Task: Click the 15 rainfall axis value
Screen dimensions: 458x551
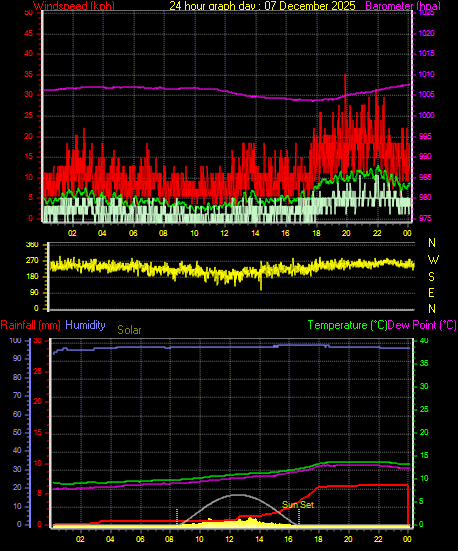Action: [37, 433]
